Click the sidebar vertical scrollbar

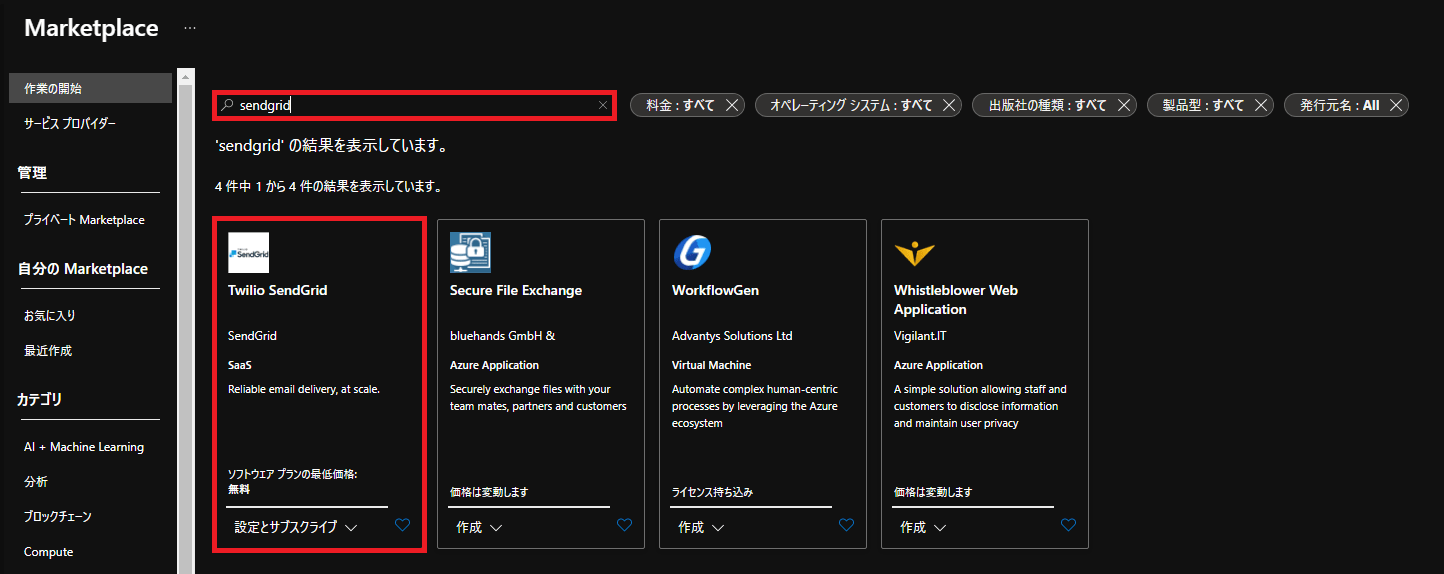click(186, 321)
